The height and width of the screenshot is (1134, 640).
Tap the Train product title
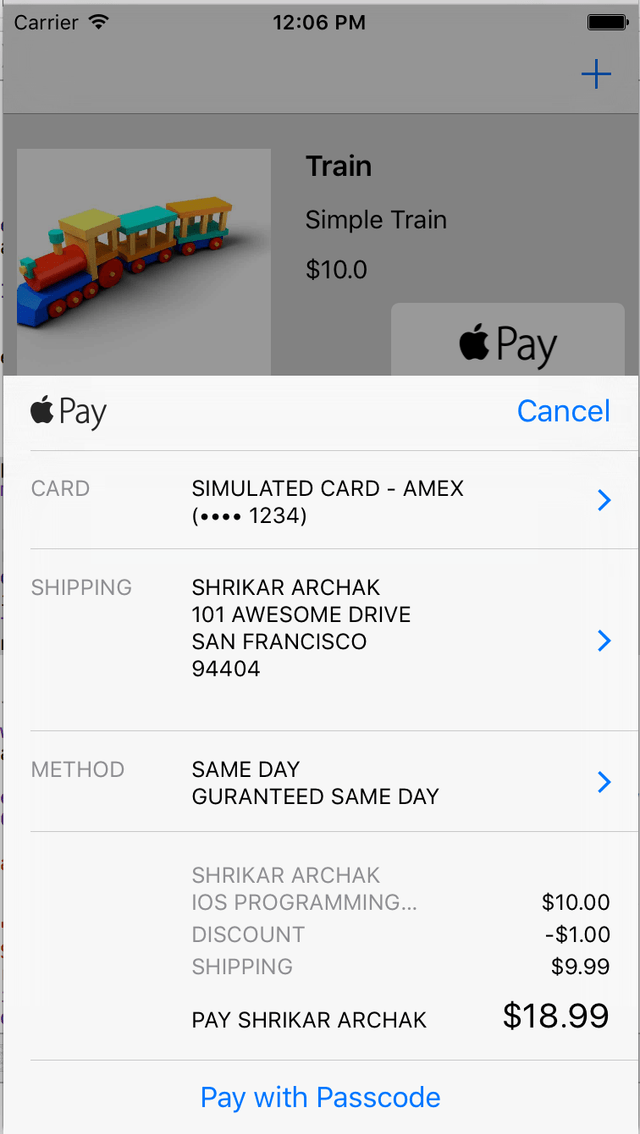[x=338, y=166]
